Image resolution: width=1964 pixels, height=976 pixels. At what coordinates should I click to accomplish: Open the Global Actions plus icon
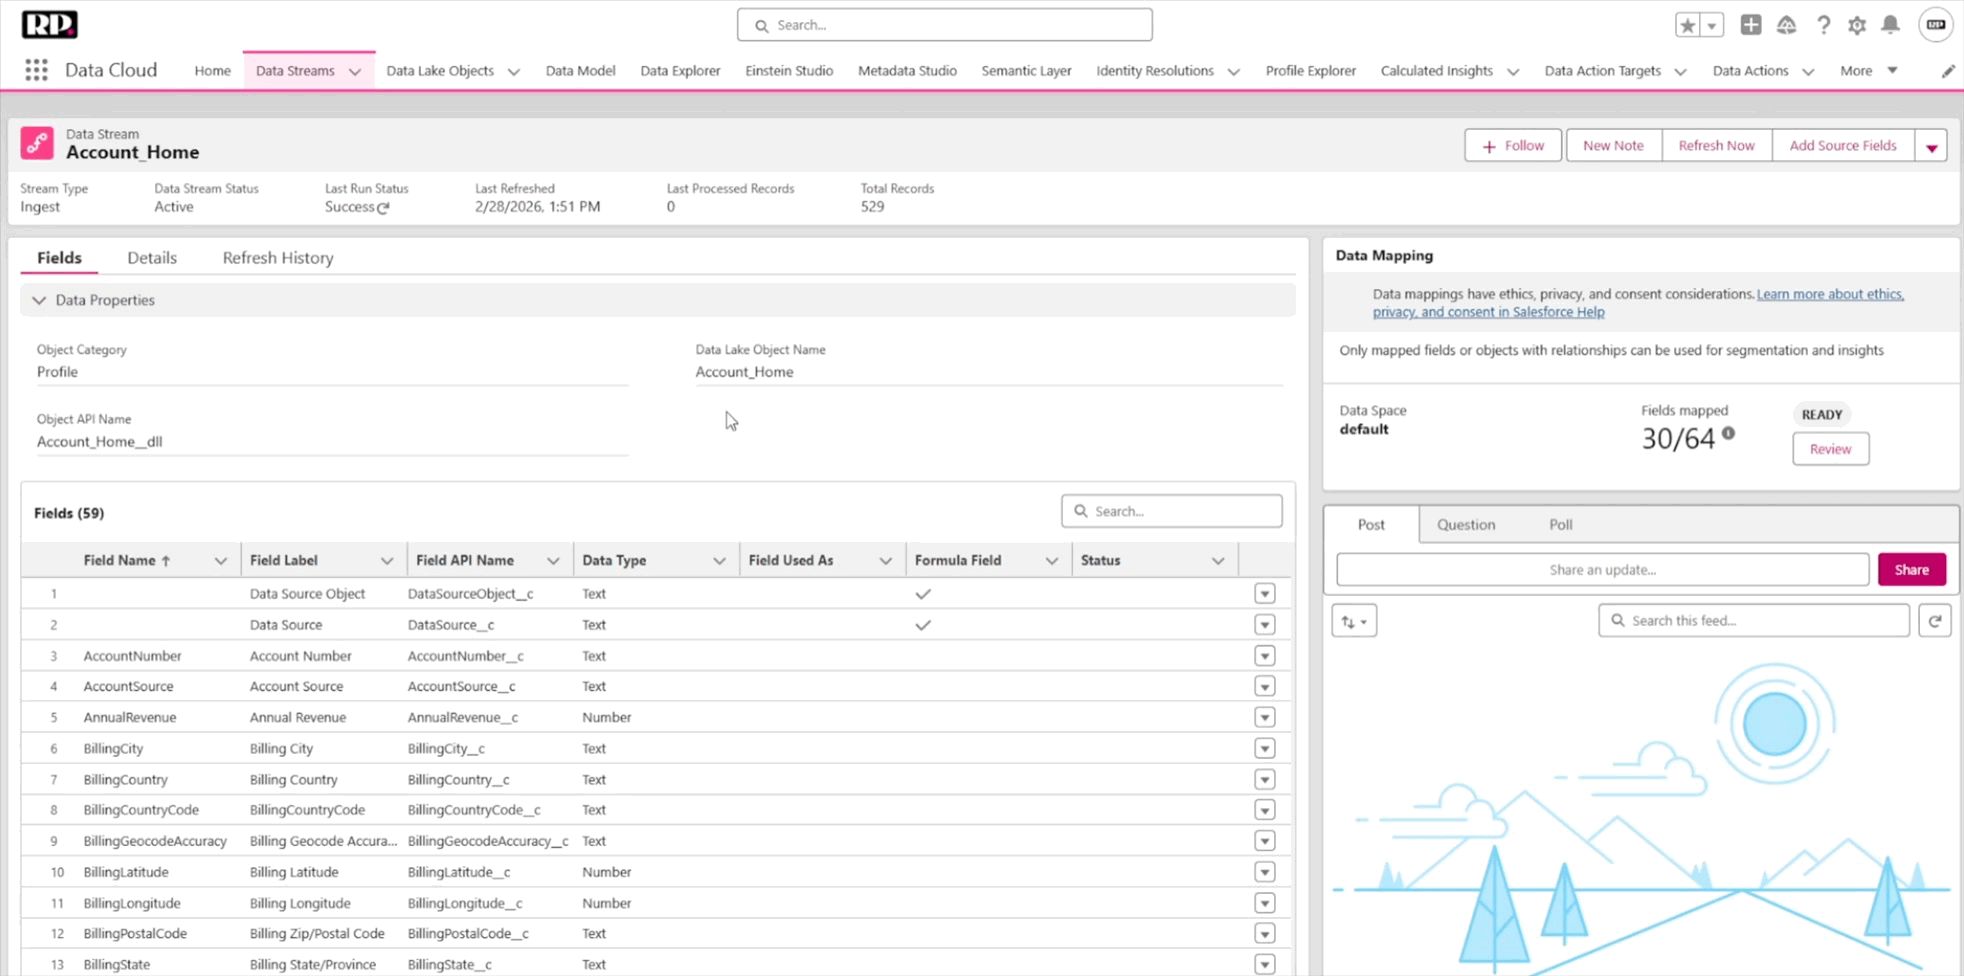click(x=1750, y=25)
